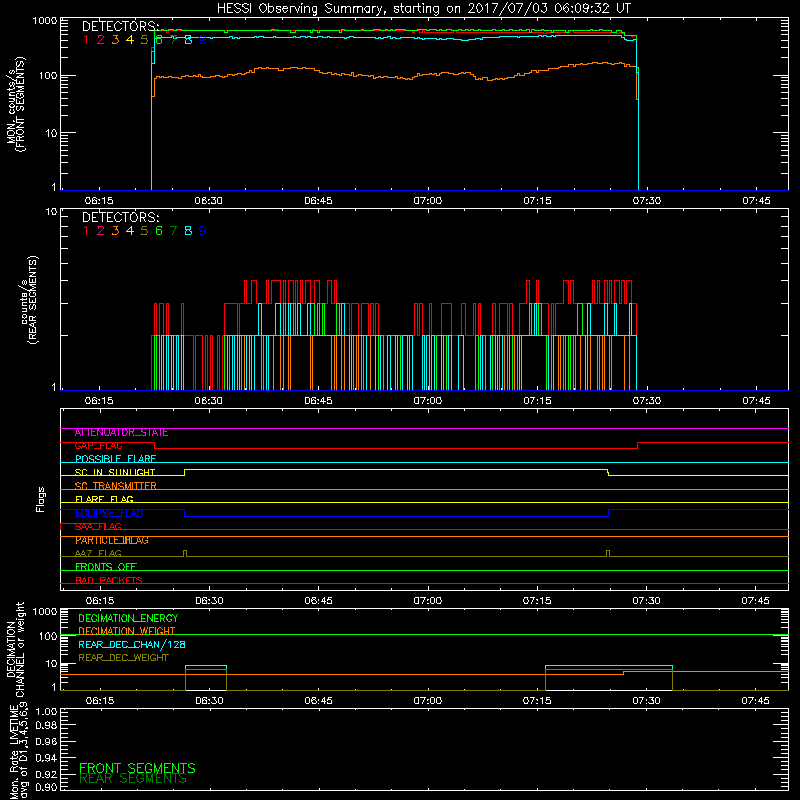The image size is (800, 800).
Task: Select detector 1 in front segments legend
Action: 86,40
